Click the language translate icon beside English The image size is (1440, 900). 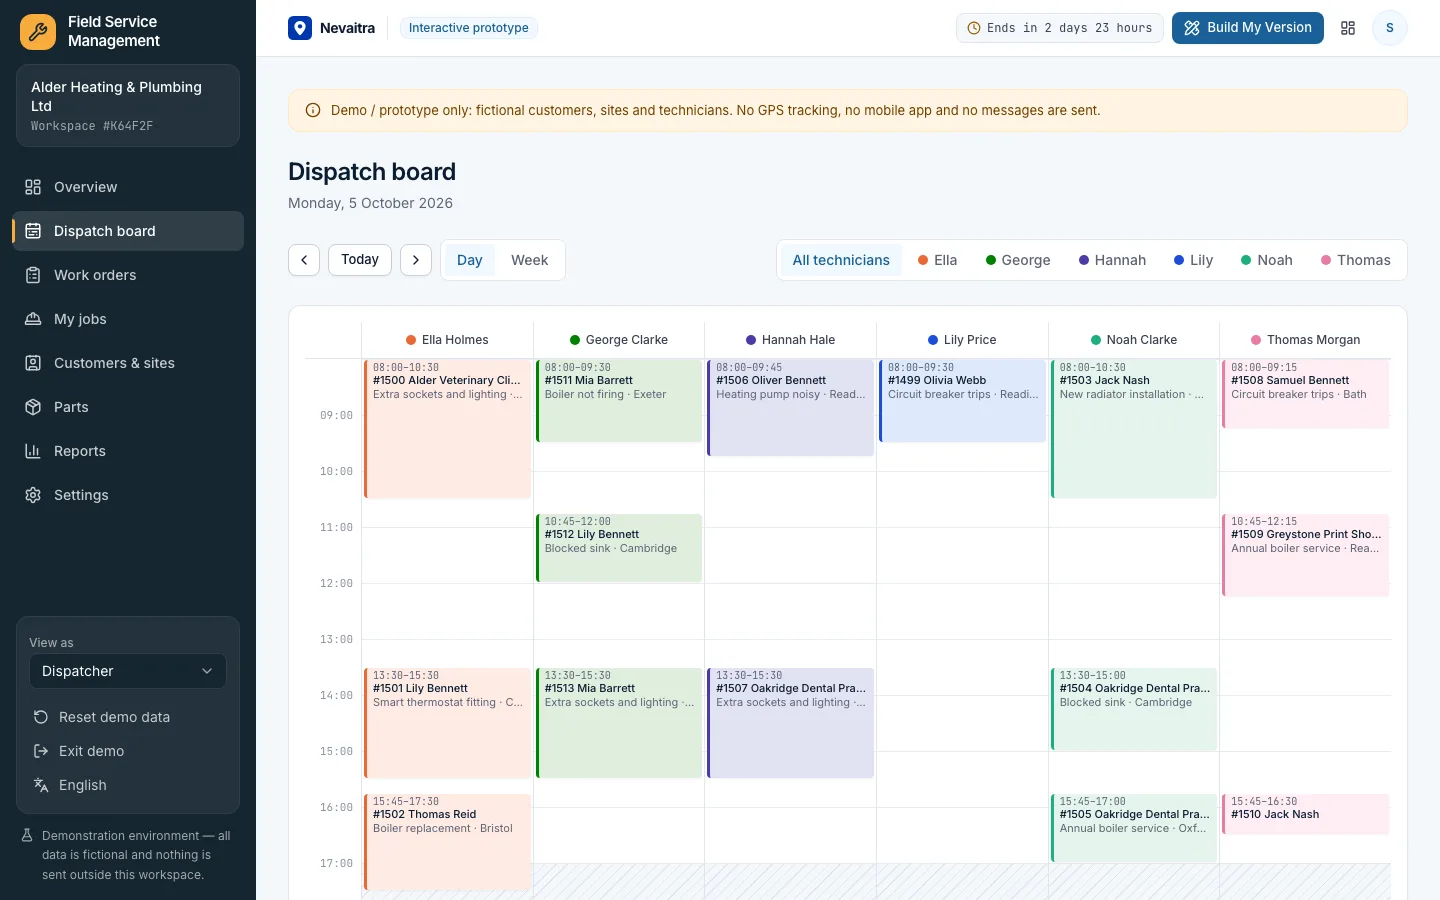[41, 785]
